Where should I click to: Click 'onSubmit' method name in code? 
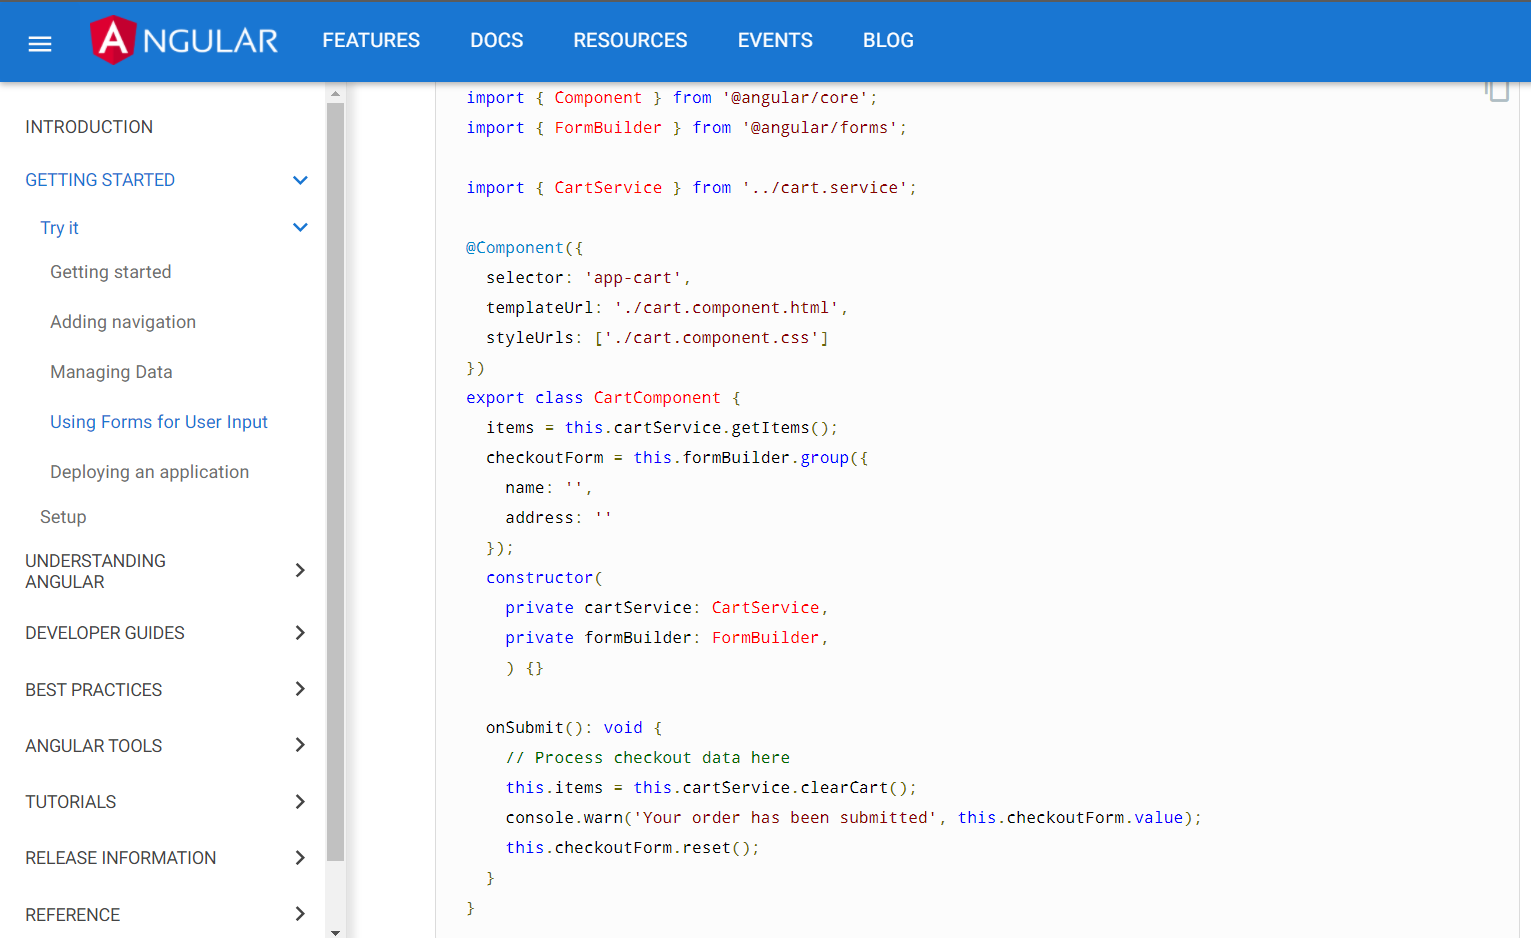coord(525,728)
